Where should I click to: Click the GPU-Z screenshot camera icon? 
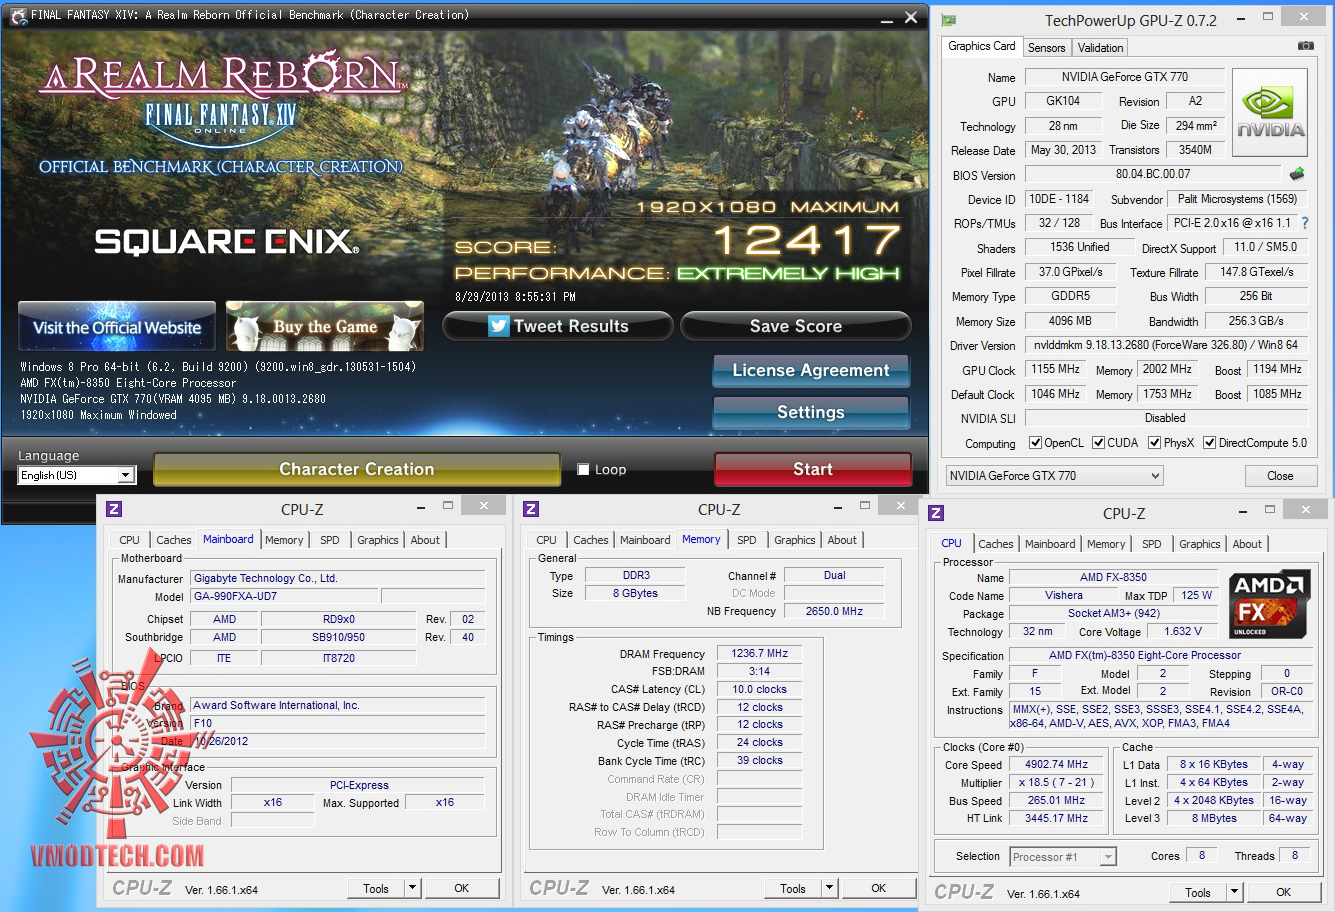[1306, 46]
